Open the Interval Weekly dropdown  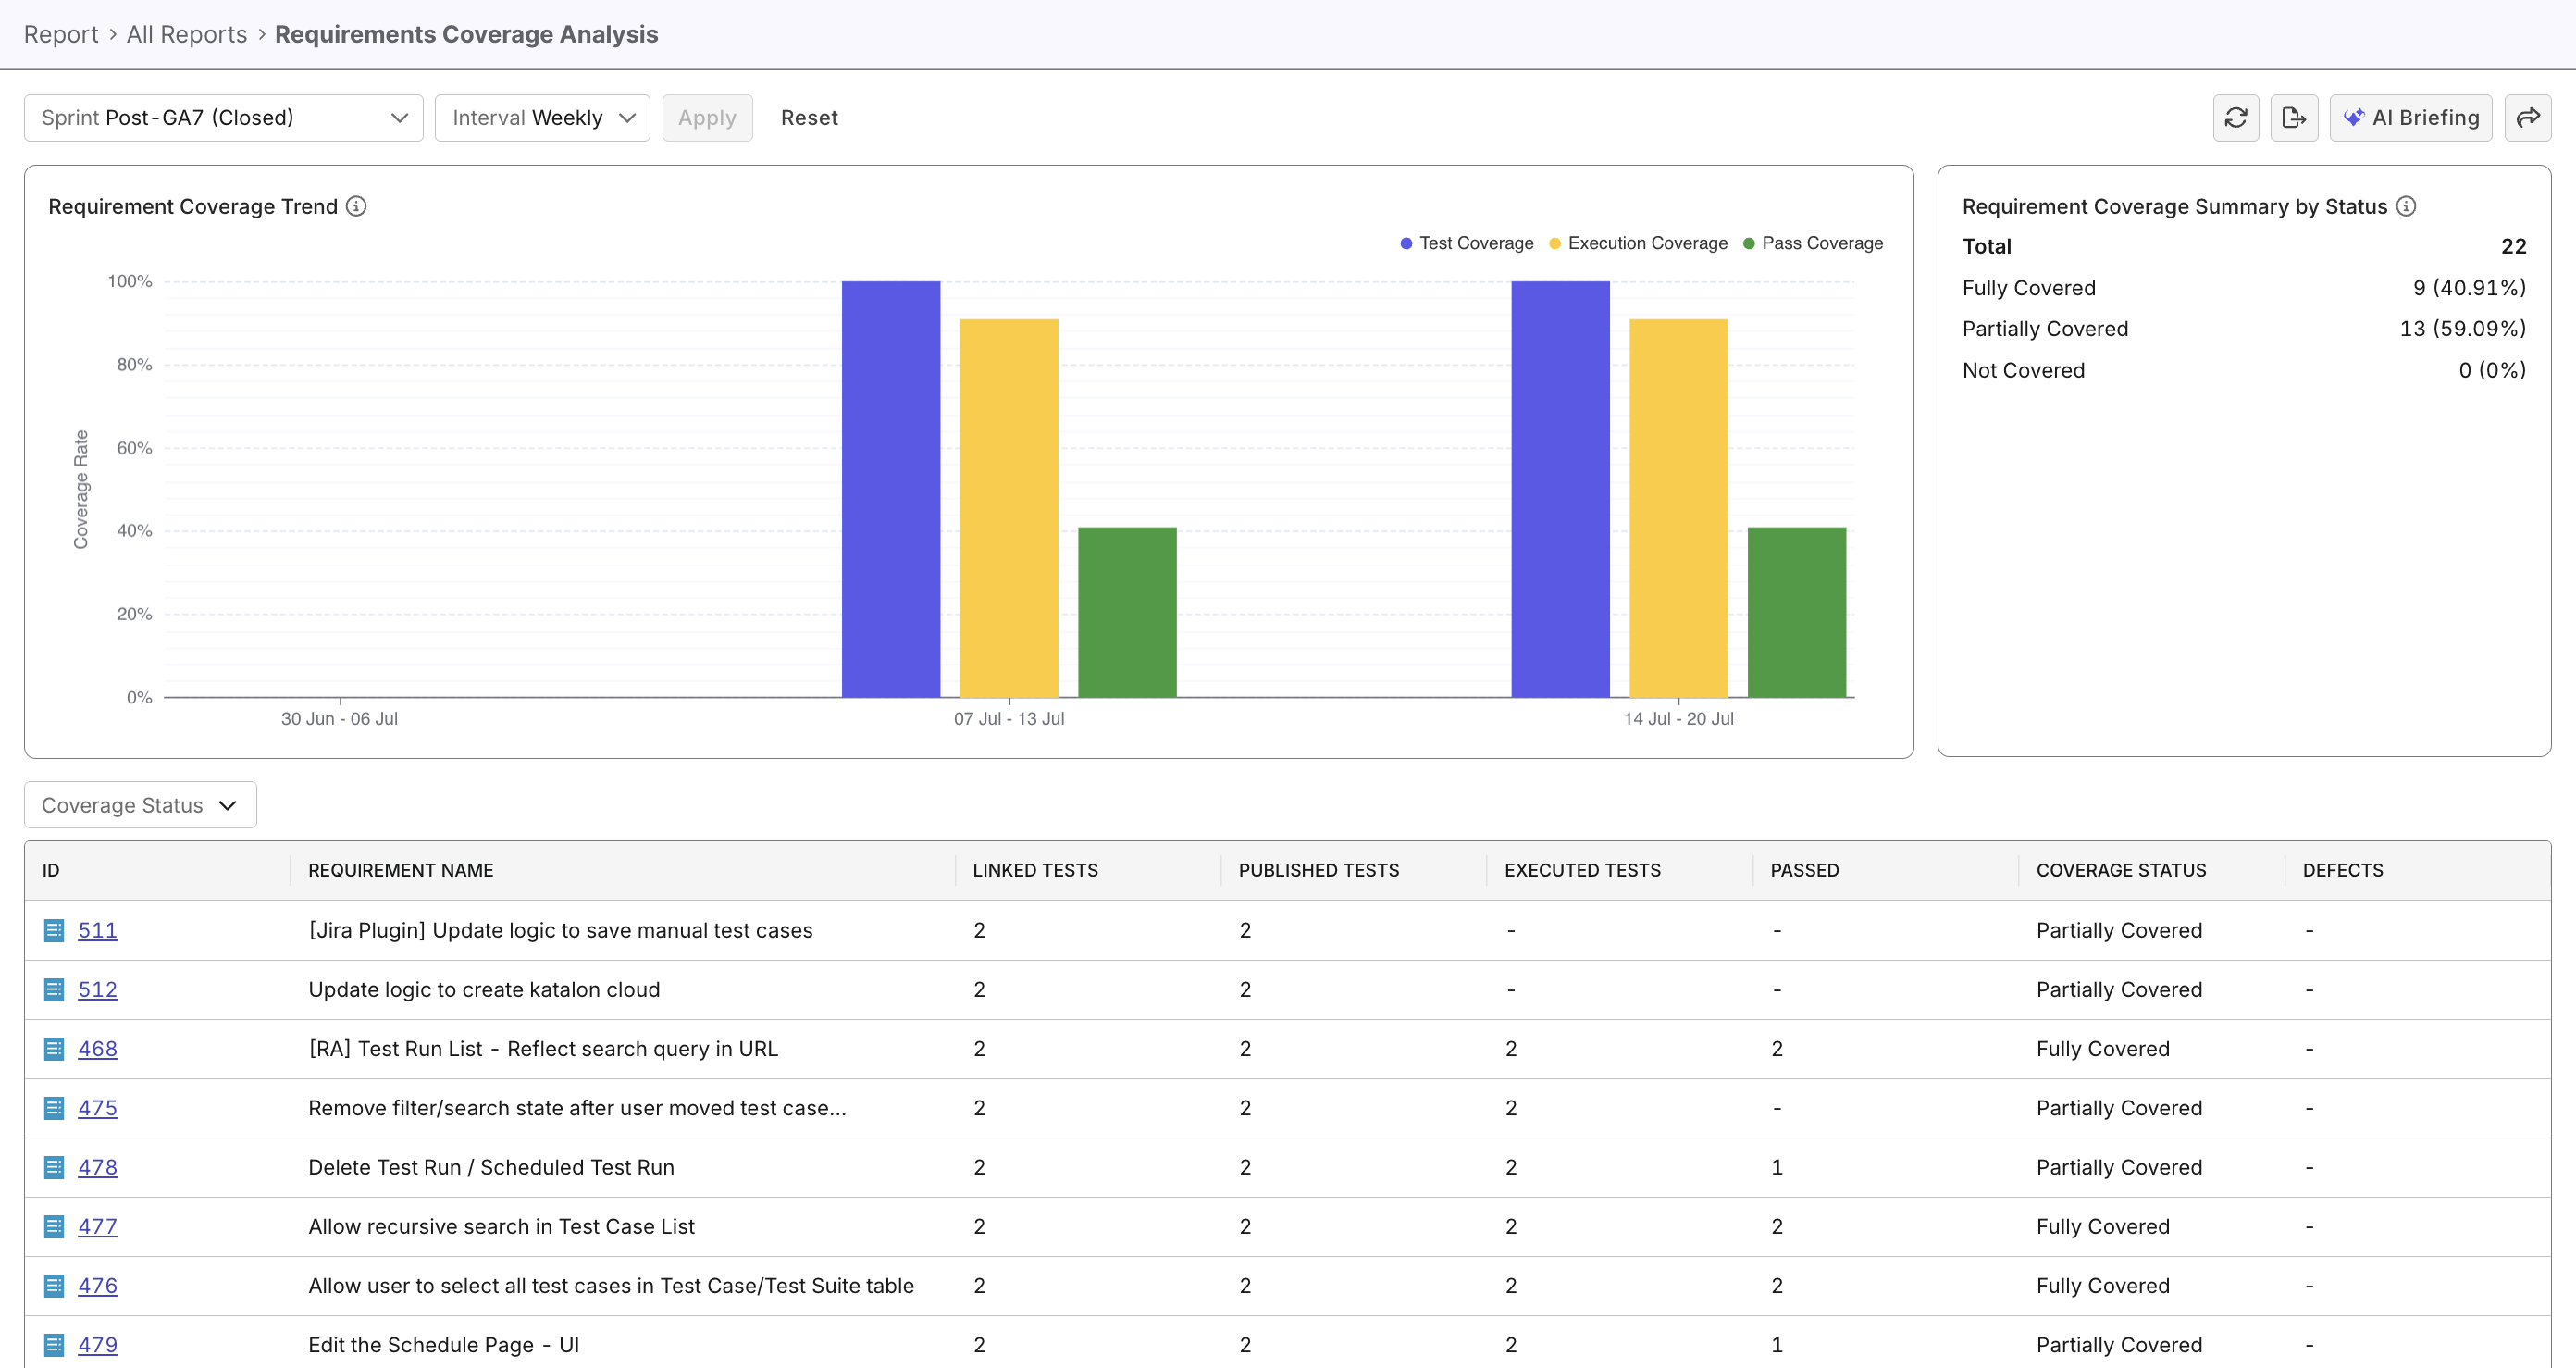point(542,117)
